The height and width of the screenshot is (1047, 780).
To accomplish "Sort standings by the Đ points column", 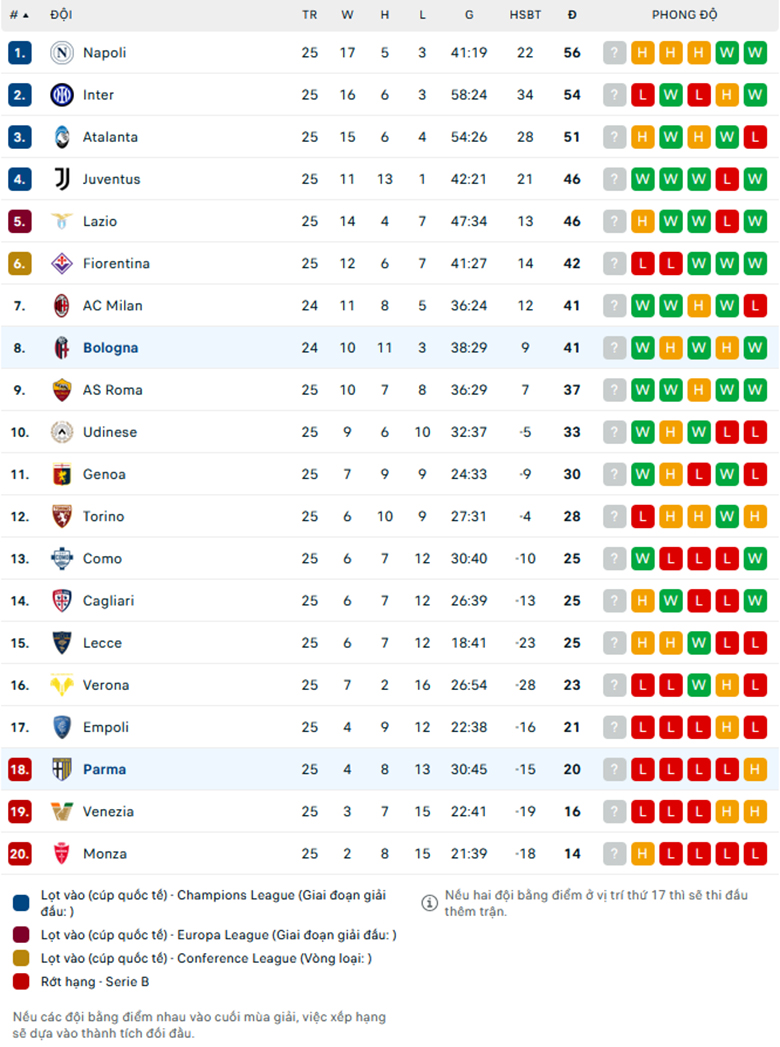I will (572, 15).
